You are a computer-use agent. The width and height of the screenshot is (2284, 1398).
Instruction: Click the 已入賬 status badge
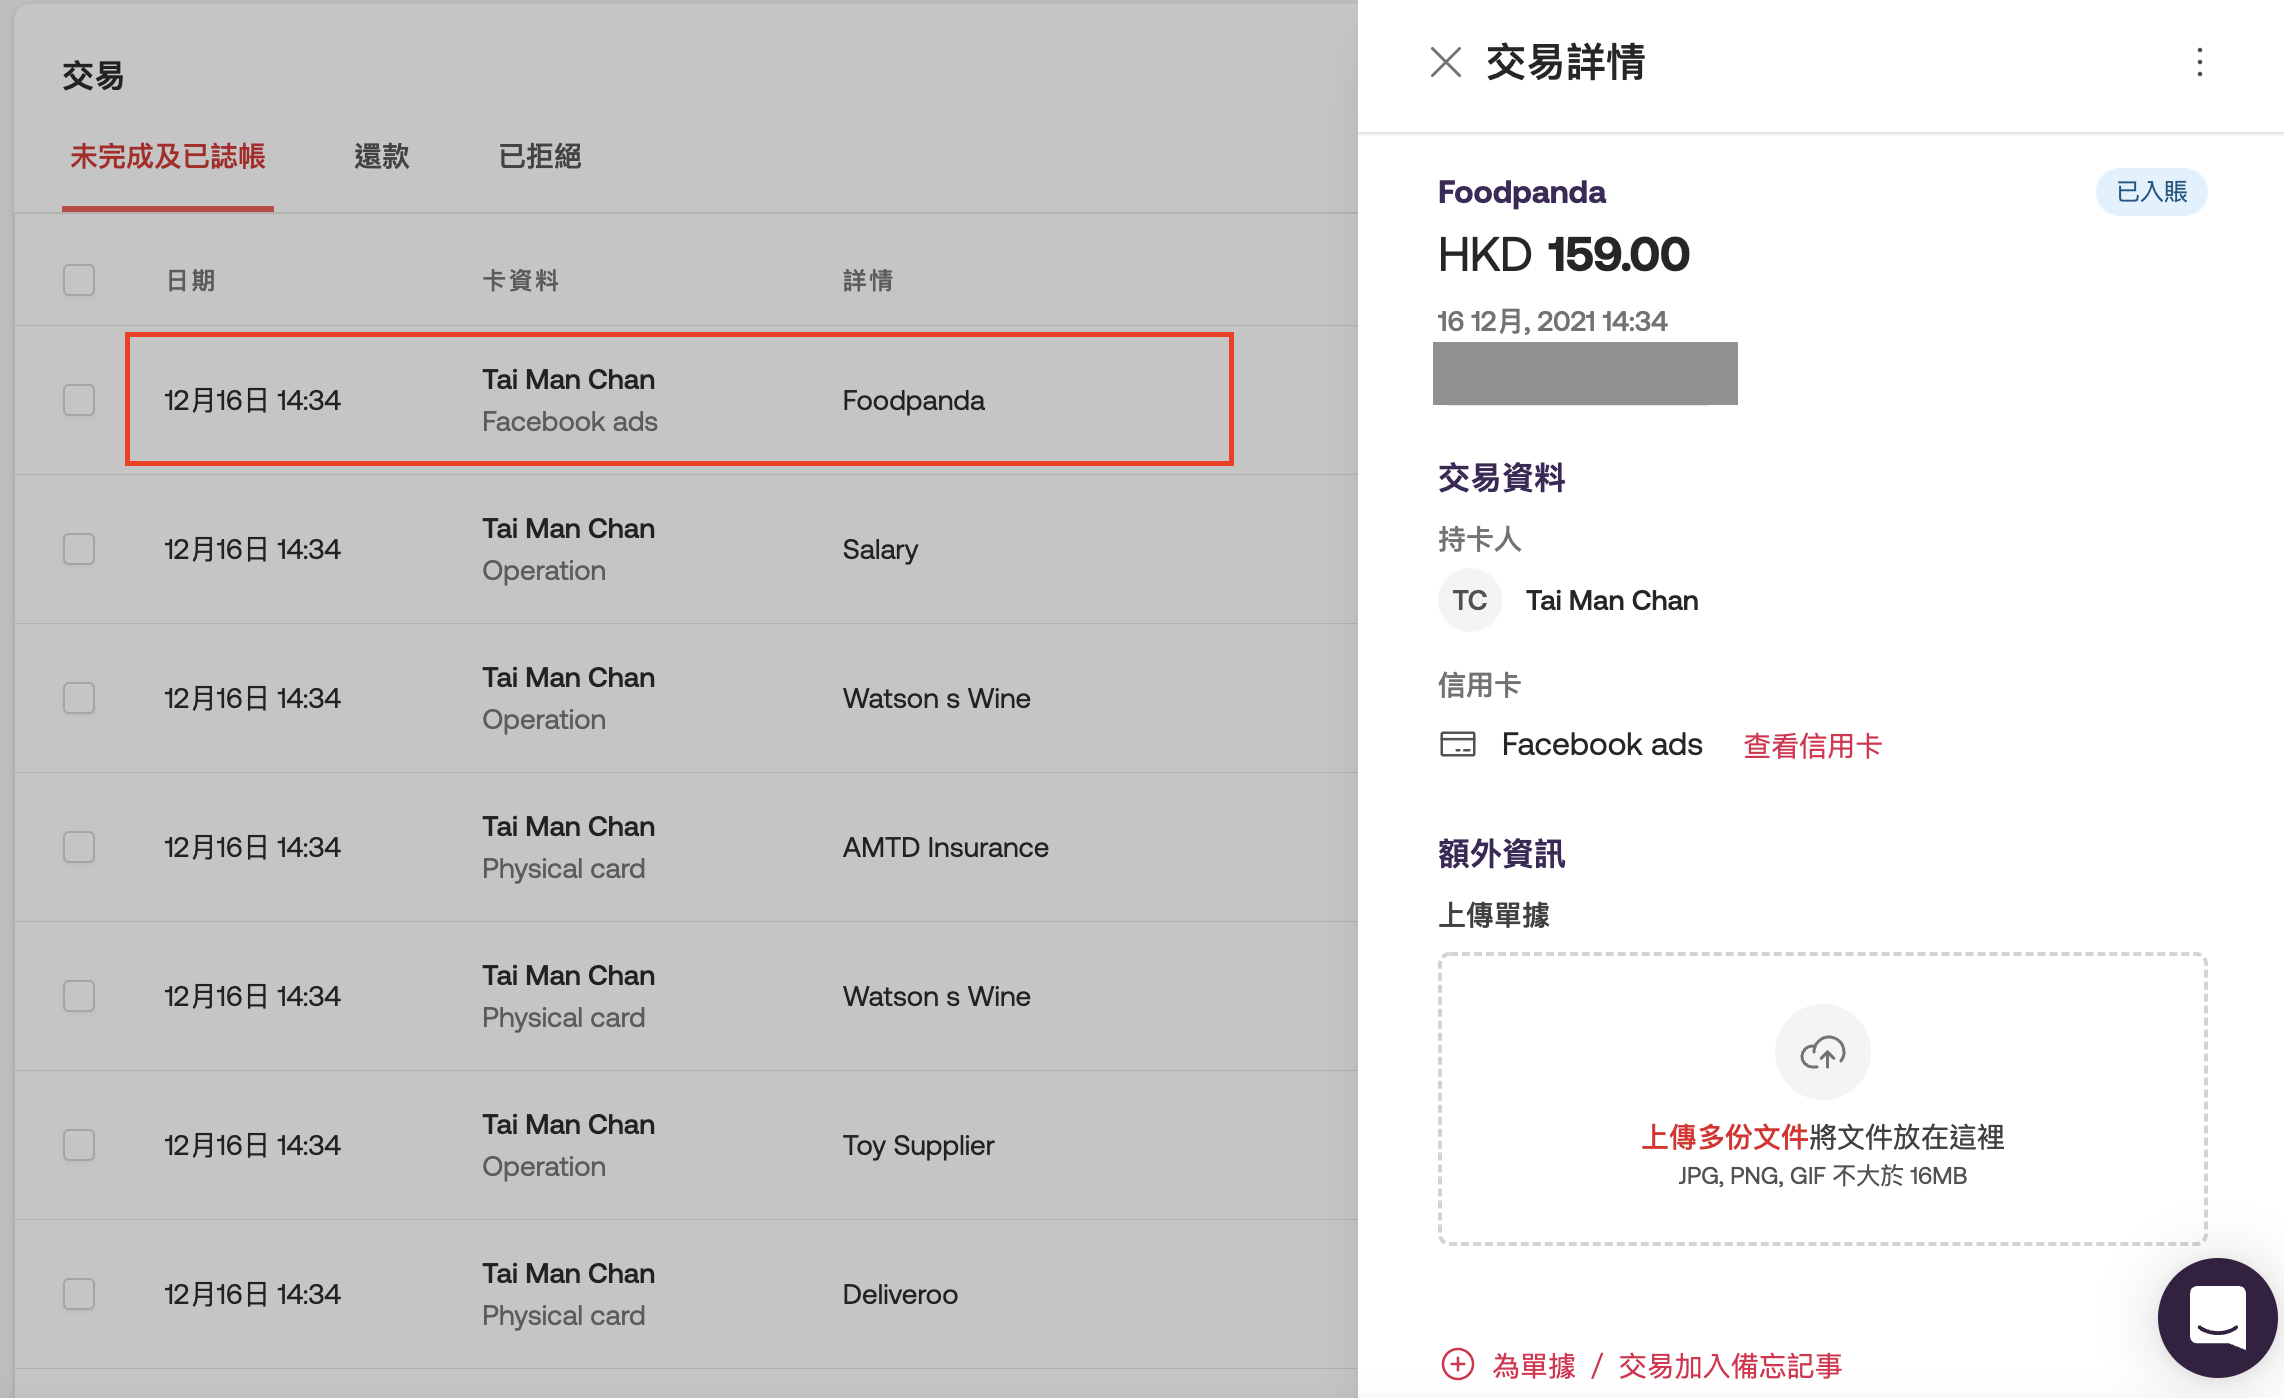(x=2151, y=192)
